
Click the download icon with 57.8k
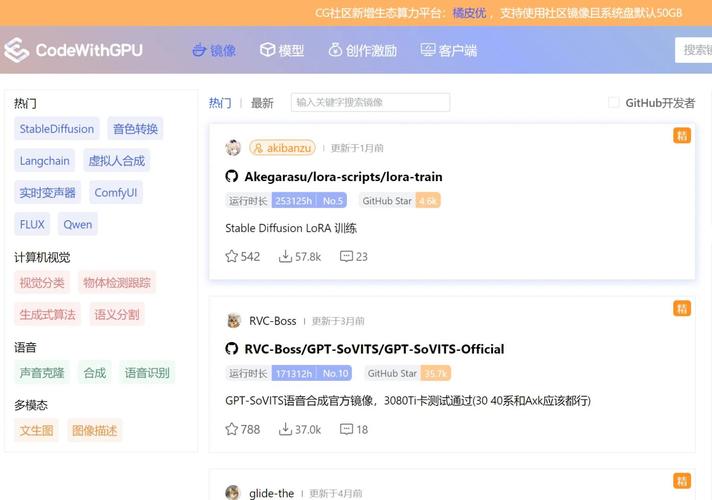tap(285, 256)
